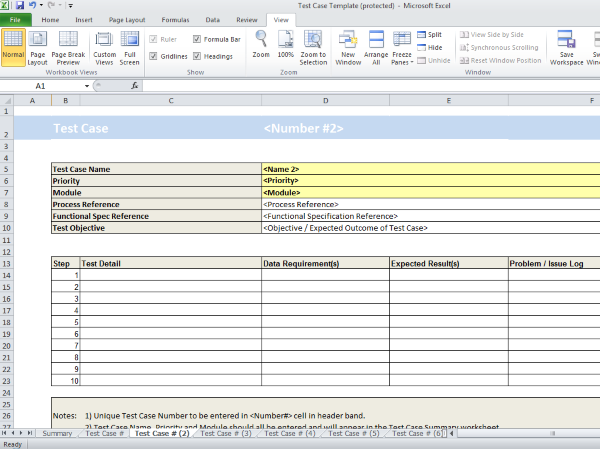
Task: Open the Freeze Panes dropdown
Action: pyautogui.click(x=402, y=47)
